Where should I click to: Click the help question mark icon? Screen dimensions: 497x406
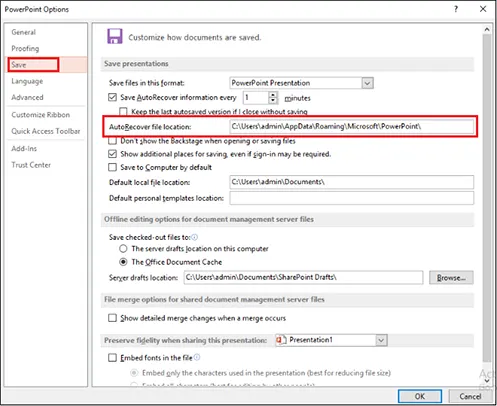pos(456,9)
